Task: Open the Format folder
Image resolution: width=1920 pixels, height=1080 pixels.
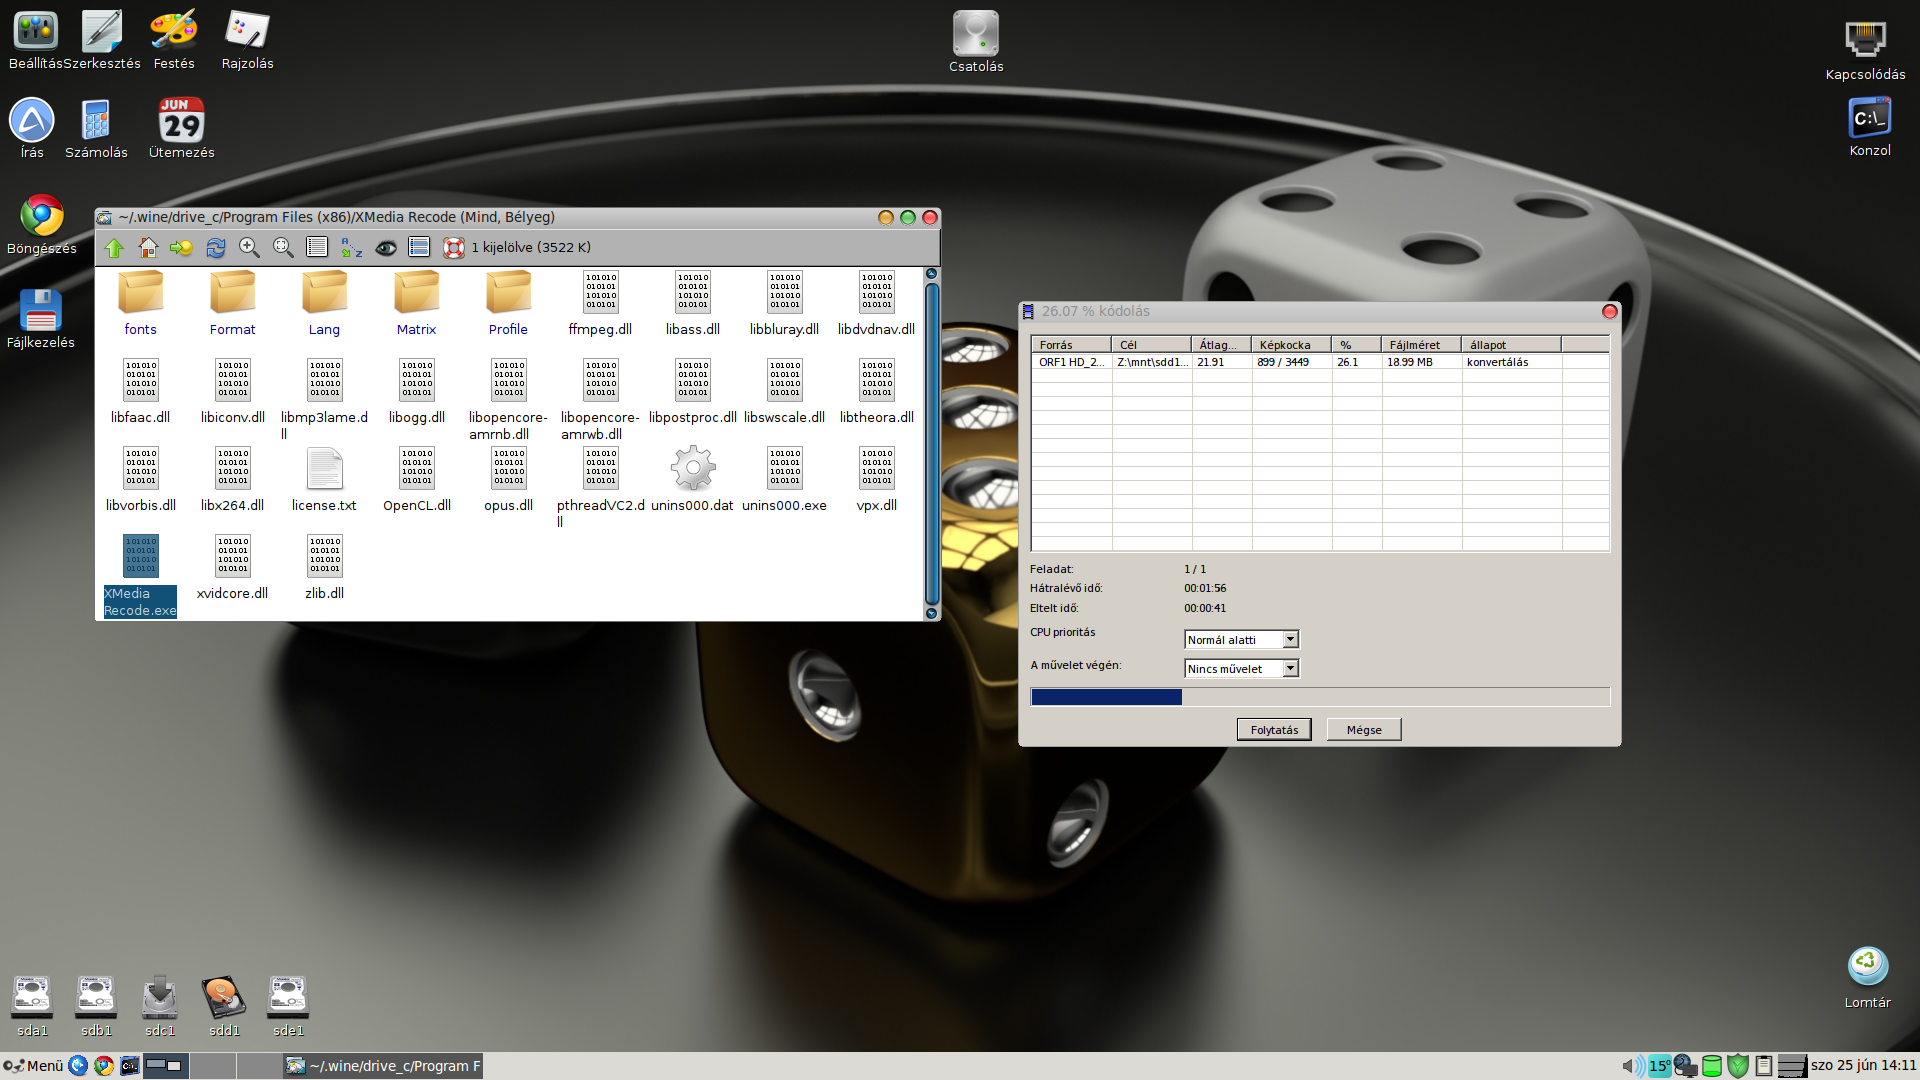Action: [x=233, y=304]
